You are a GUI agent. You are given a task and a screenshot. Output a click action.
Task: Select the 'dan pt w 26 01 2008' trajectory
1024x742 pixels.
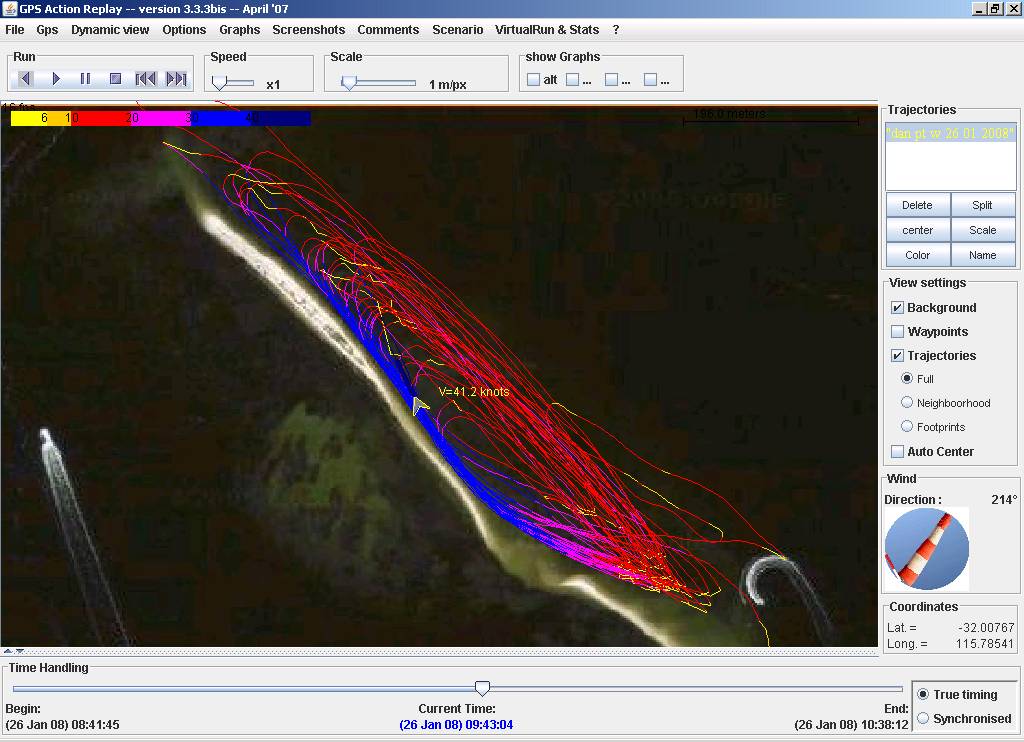[x=950, y=133]
